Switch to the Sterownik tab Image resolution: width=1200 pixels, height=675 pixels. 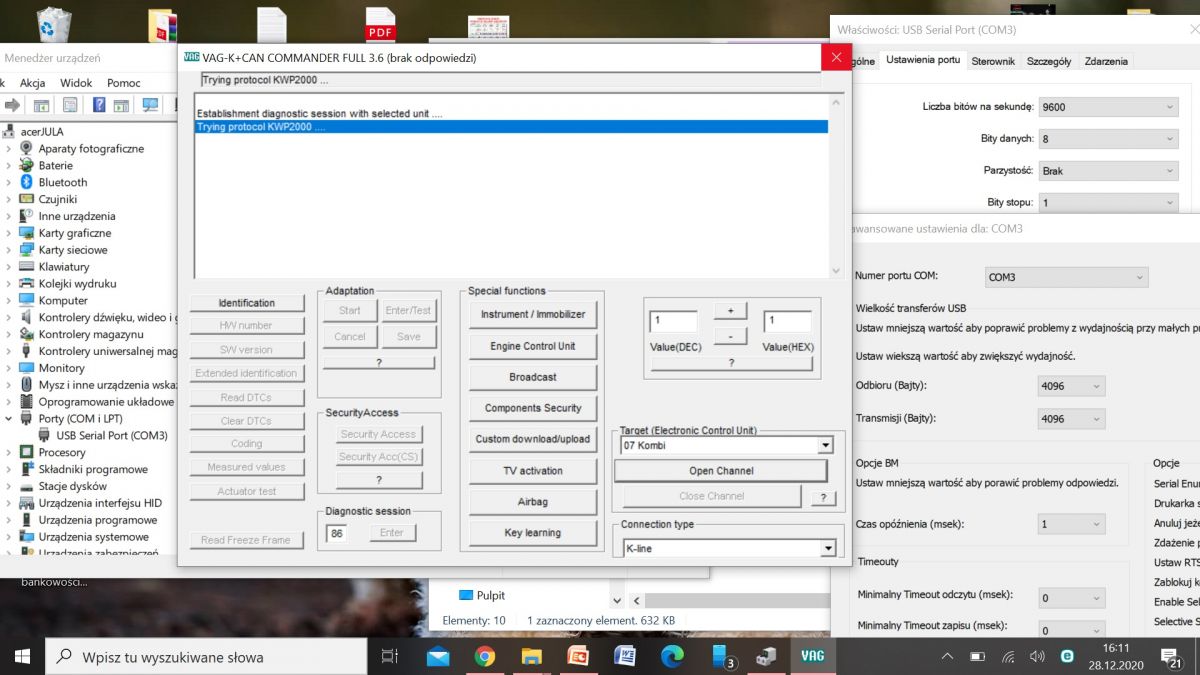coord(993,61)
